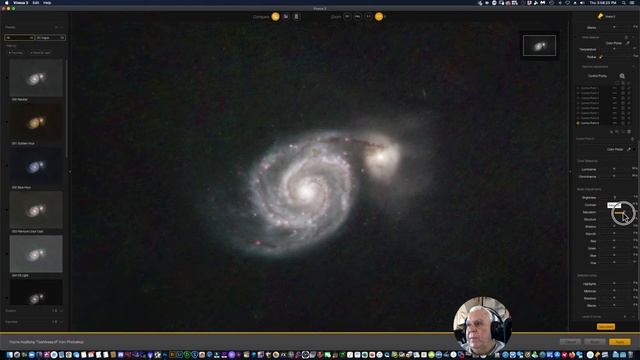Switch to split preview compare icon
Viewport: 640px width, 360px height.
(286, 16)
